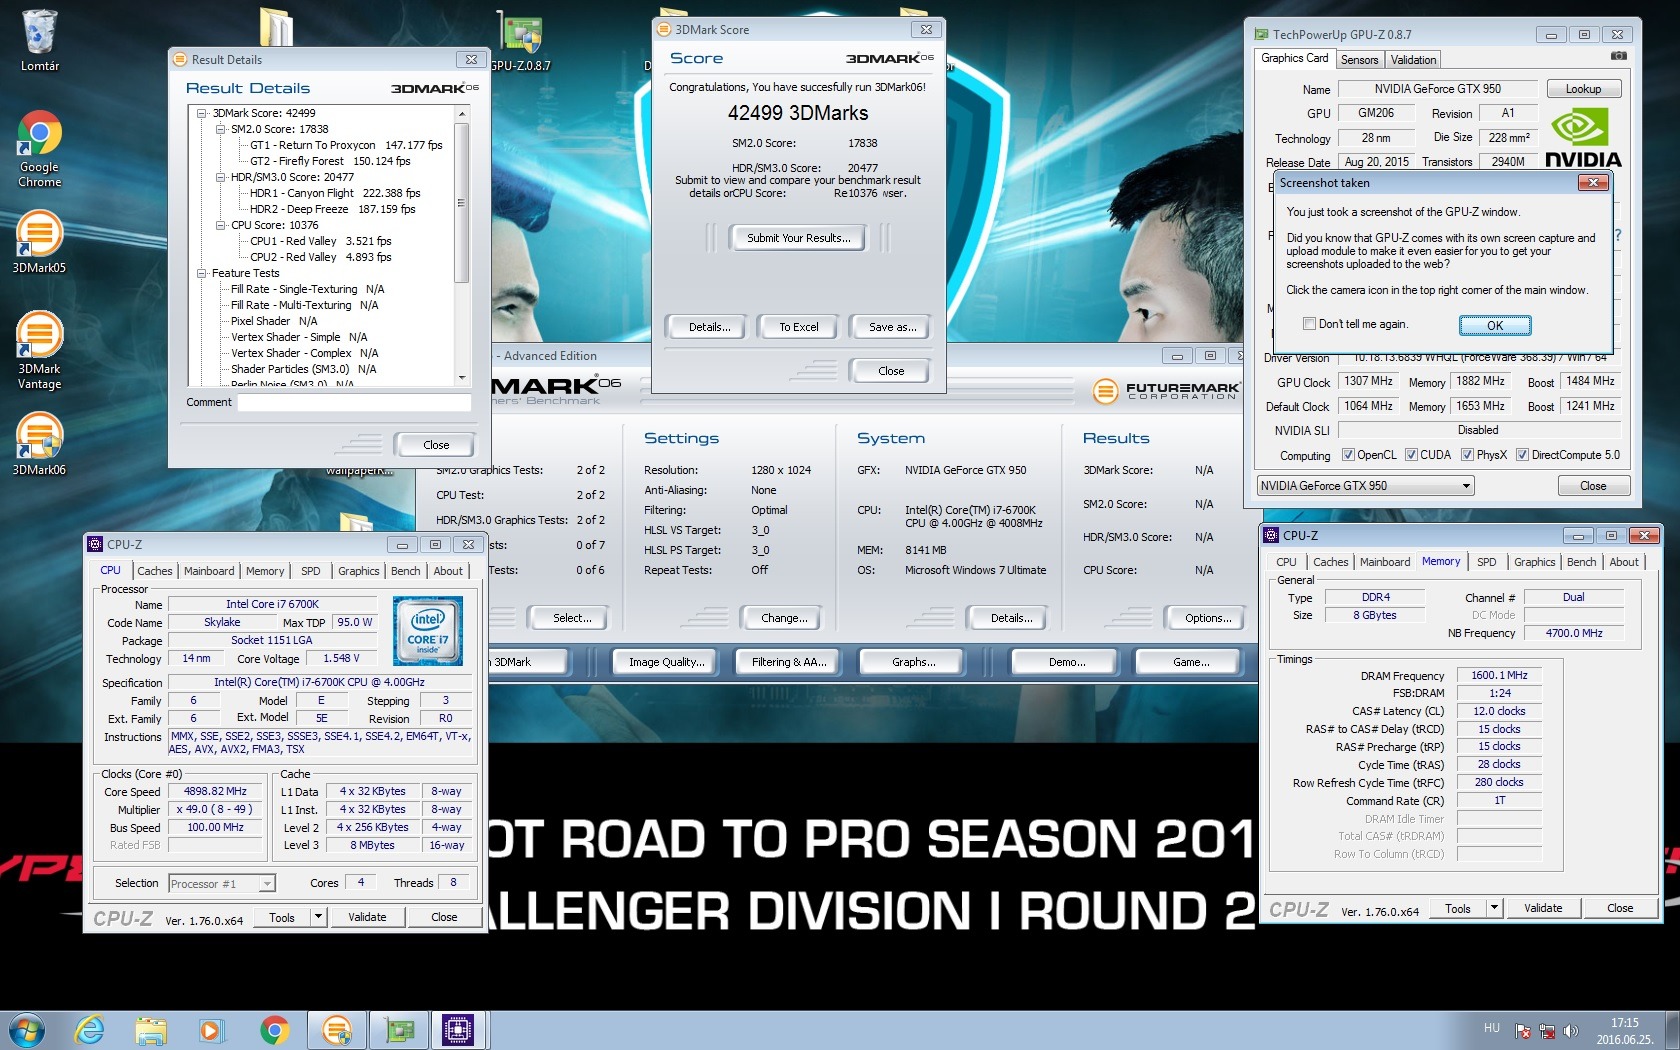Image resolution: width=1680 pixels, height=1050 pixels.
Task: Click Options button under Results
Action: (1207, 618)
